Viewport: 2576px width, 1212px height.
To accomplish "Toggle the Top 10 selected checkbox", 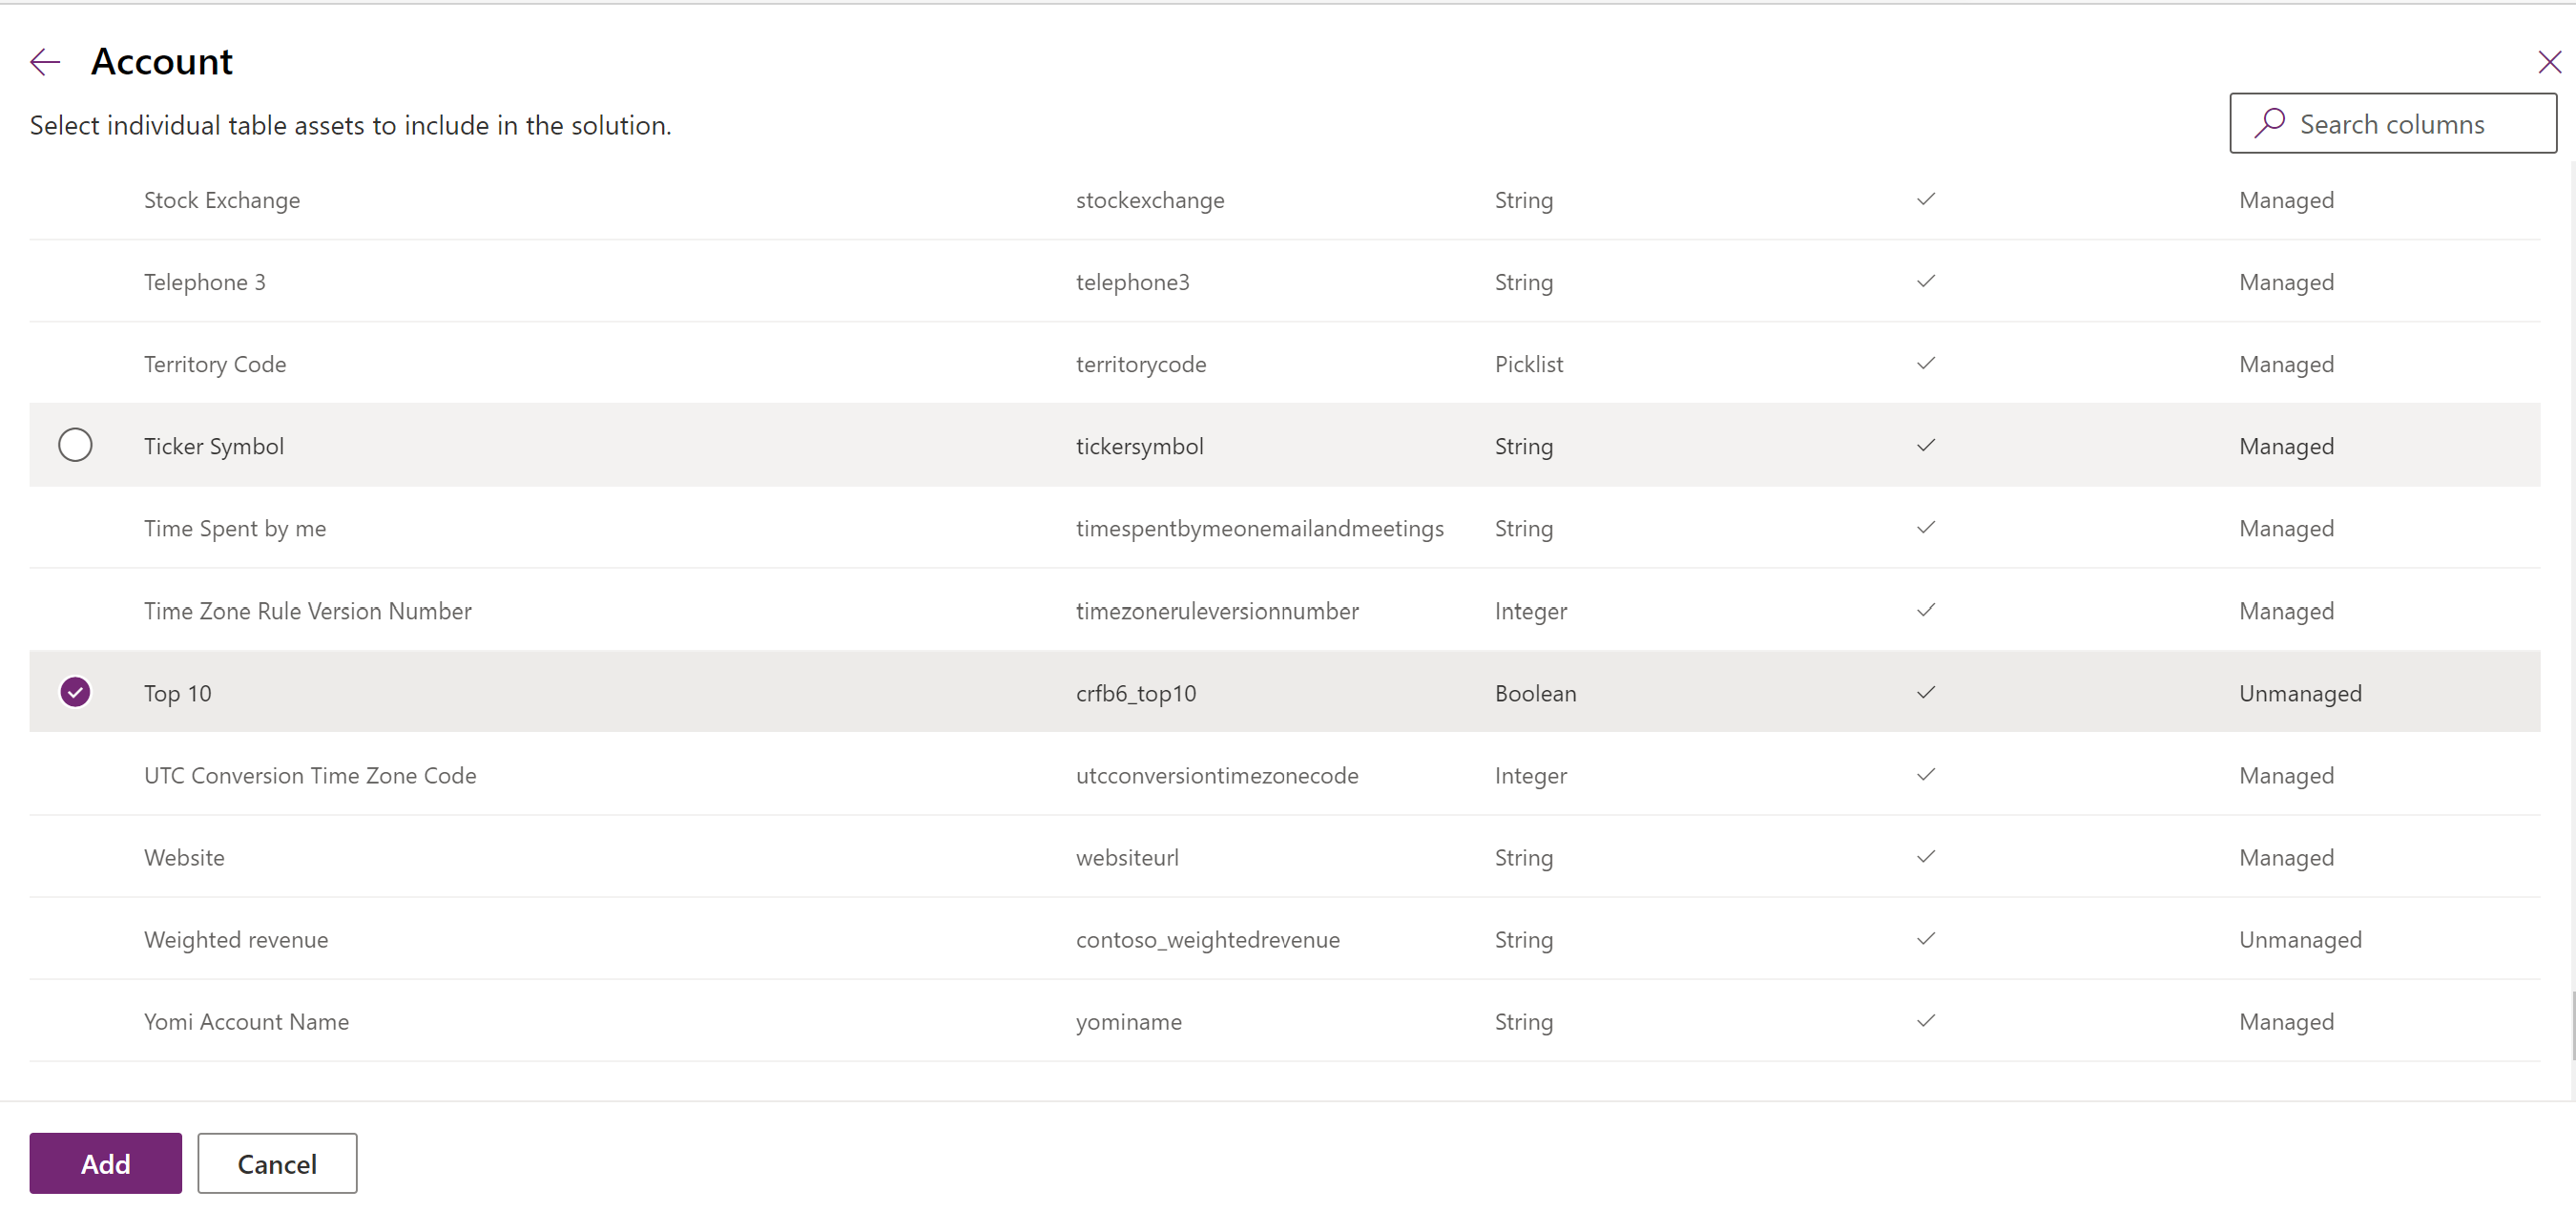I will [x=75, y=691].
